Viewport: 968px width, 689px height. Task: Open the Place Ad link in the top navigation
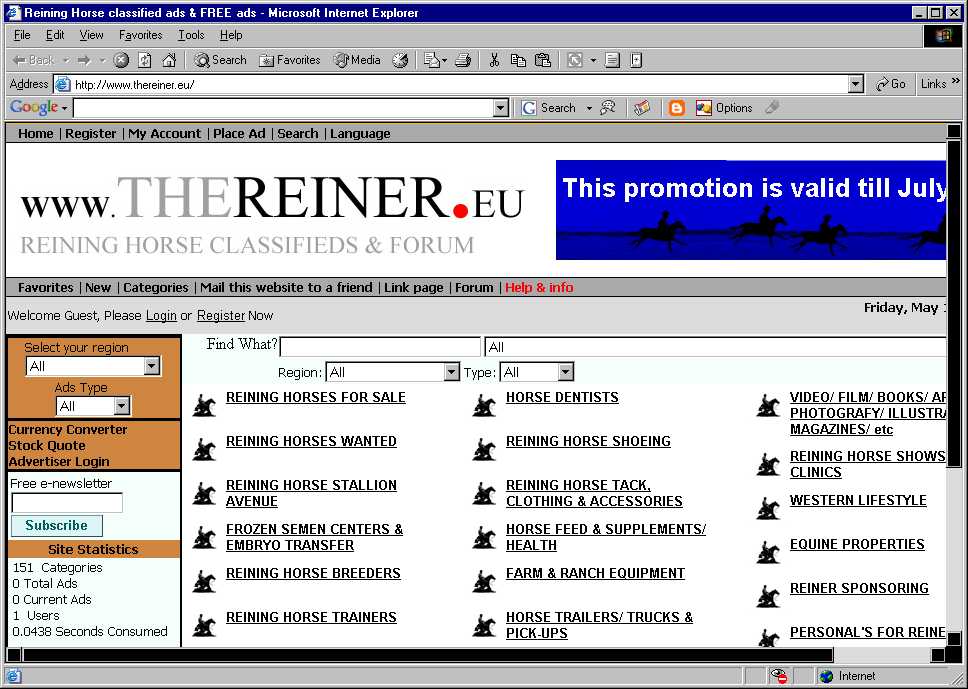click(x=239, y=133)
